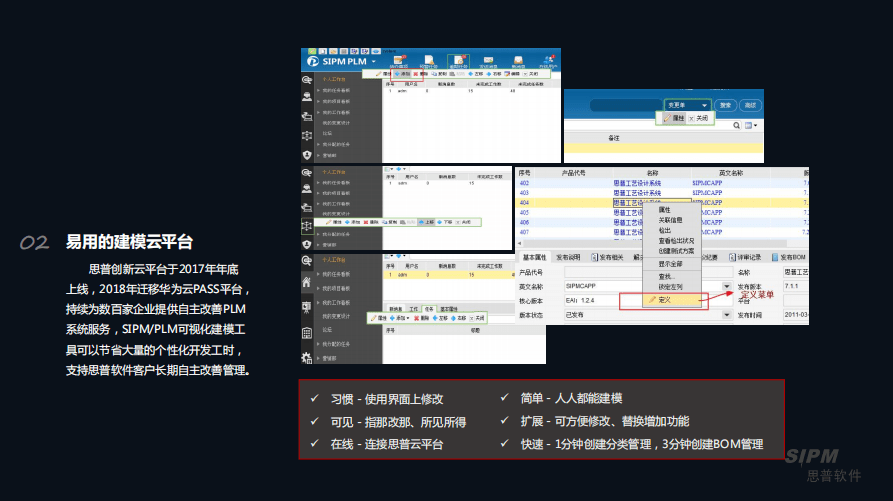Click 属性 in the search panel popup toolbar
The width and height of the screenshot is (893, 501).
[x=674, y=118]
